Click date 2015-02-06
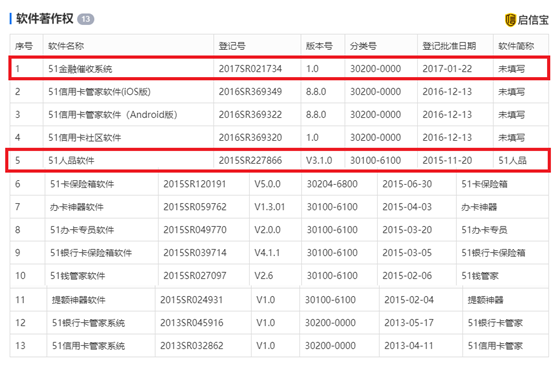558x372 pixels. pos(407,276)
